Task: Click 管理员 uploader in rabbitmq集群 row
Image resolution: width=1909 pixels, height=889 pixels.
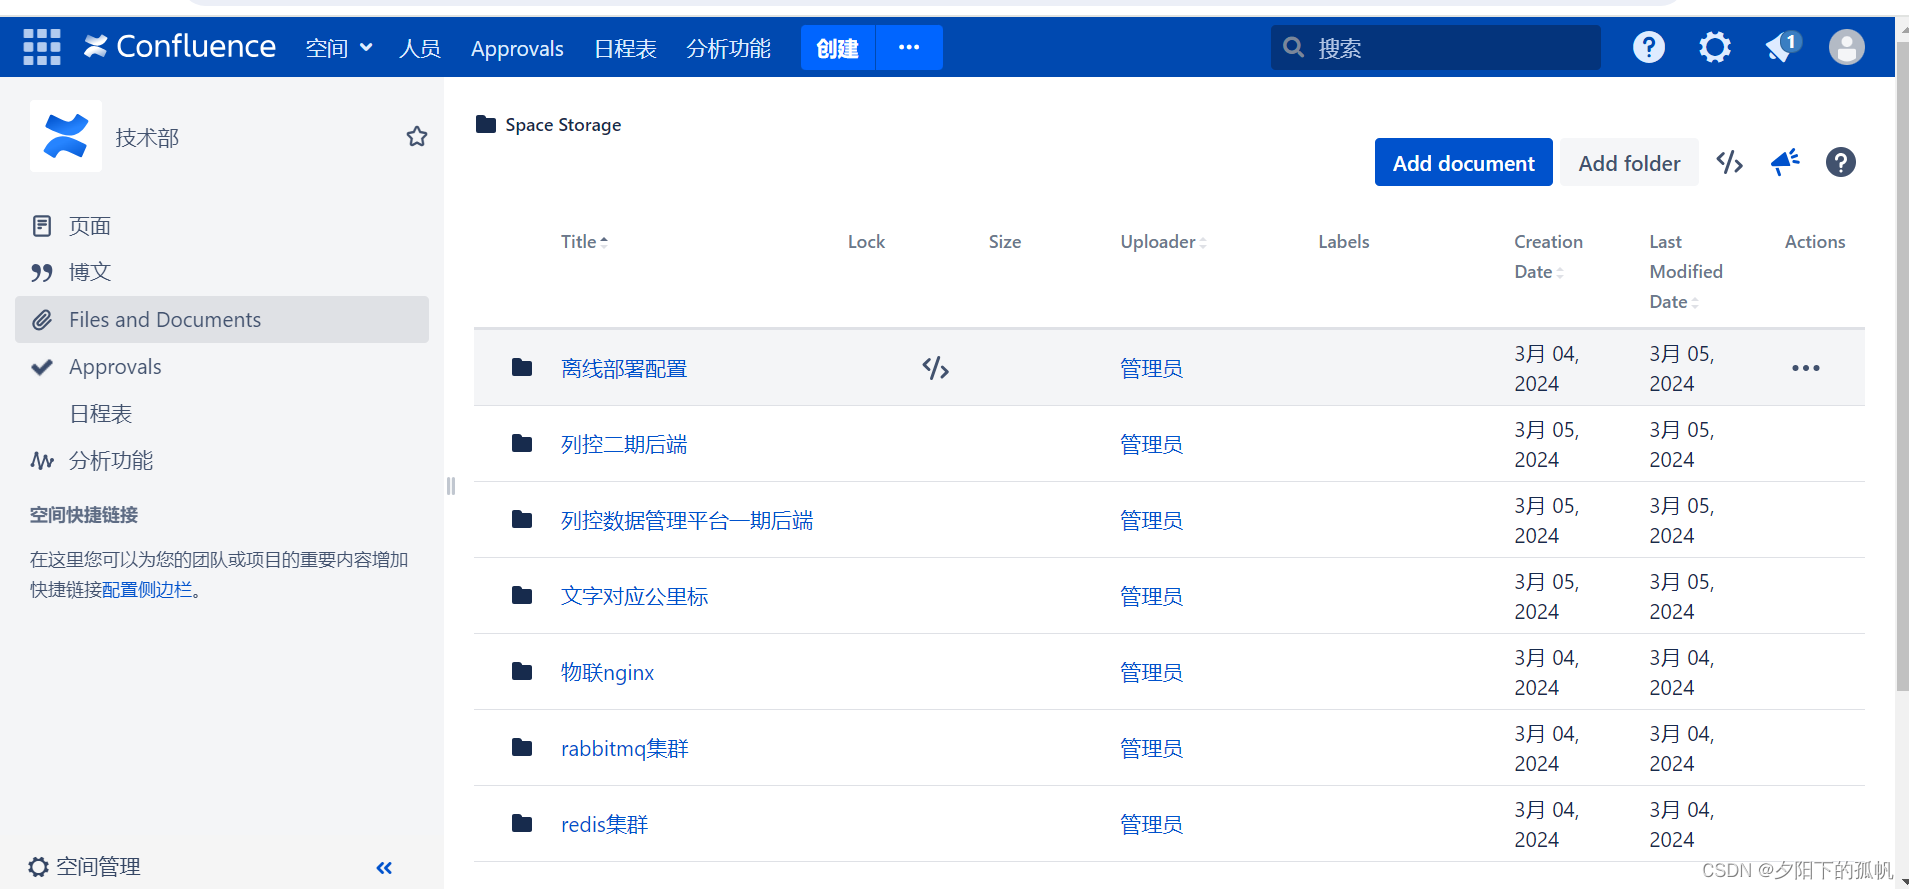Action: 1151,748
